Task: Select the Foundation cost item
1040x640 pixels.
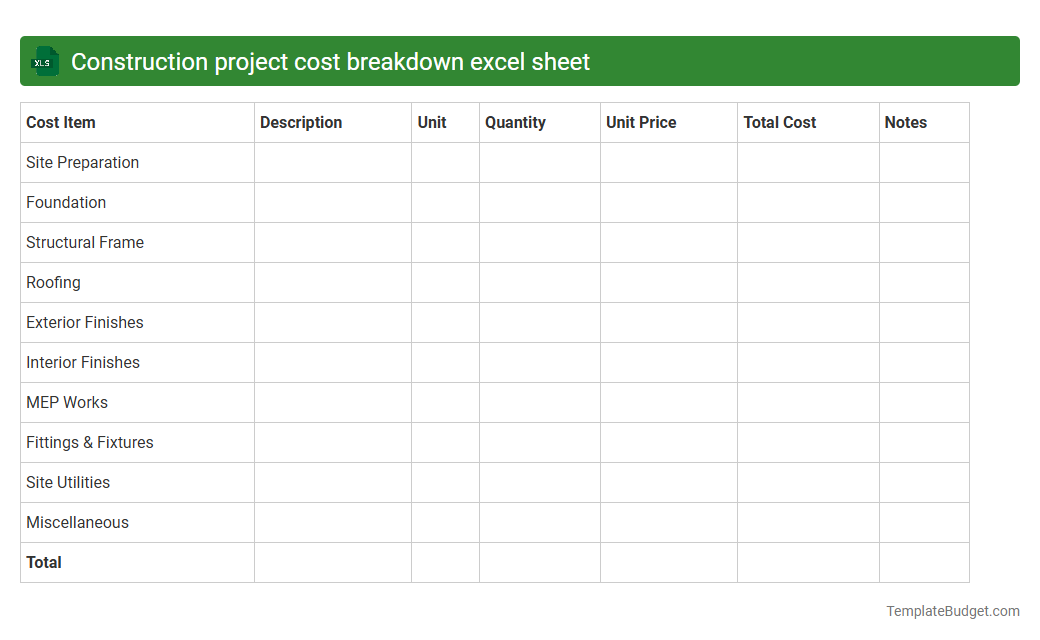Action: 66,202
